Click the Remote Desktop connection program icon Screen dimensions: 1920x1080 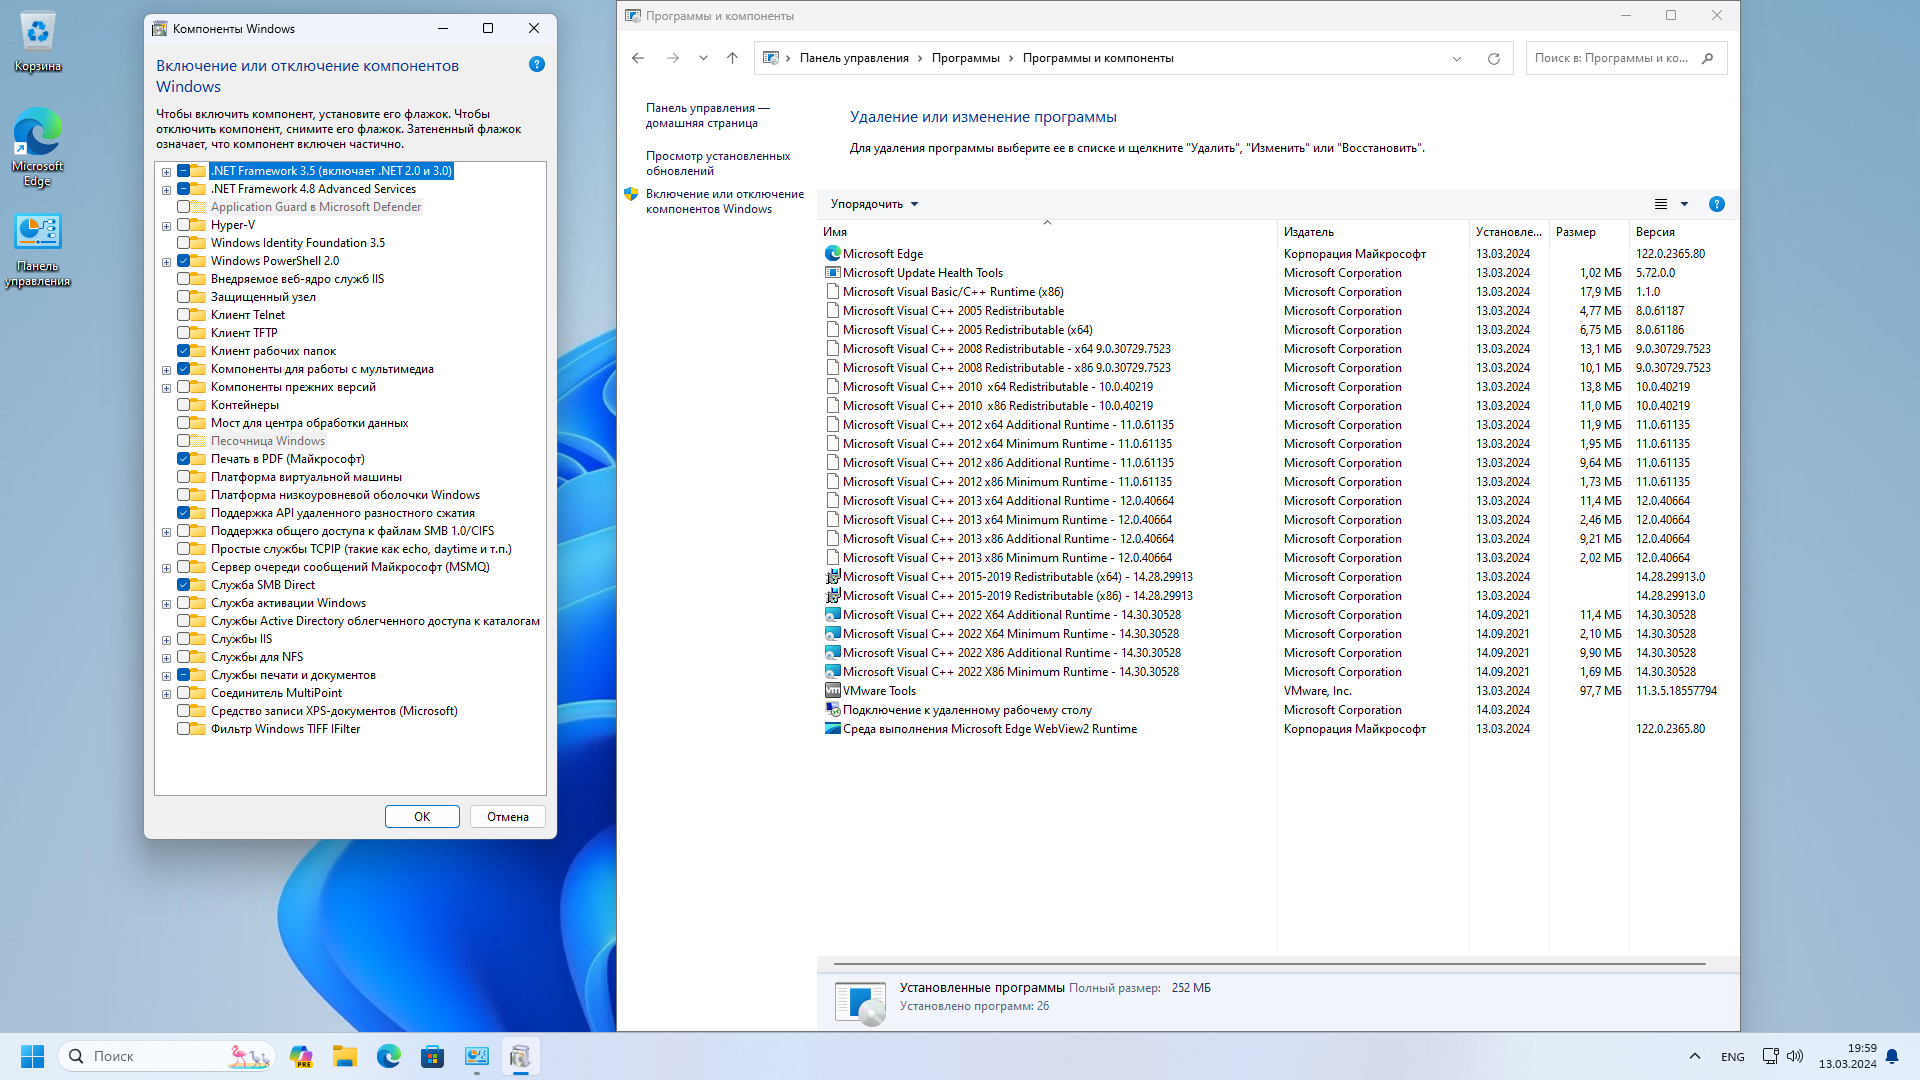click(x=832, y=710)
